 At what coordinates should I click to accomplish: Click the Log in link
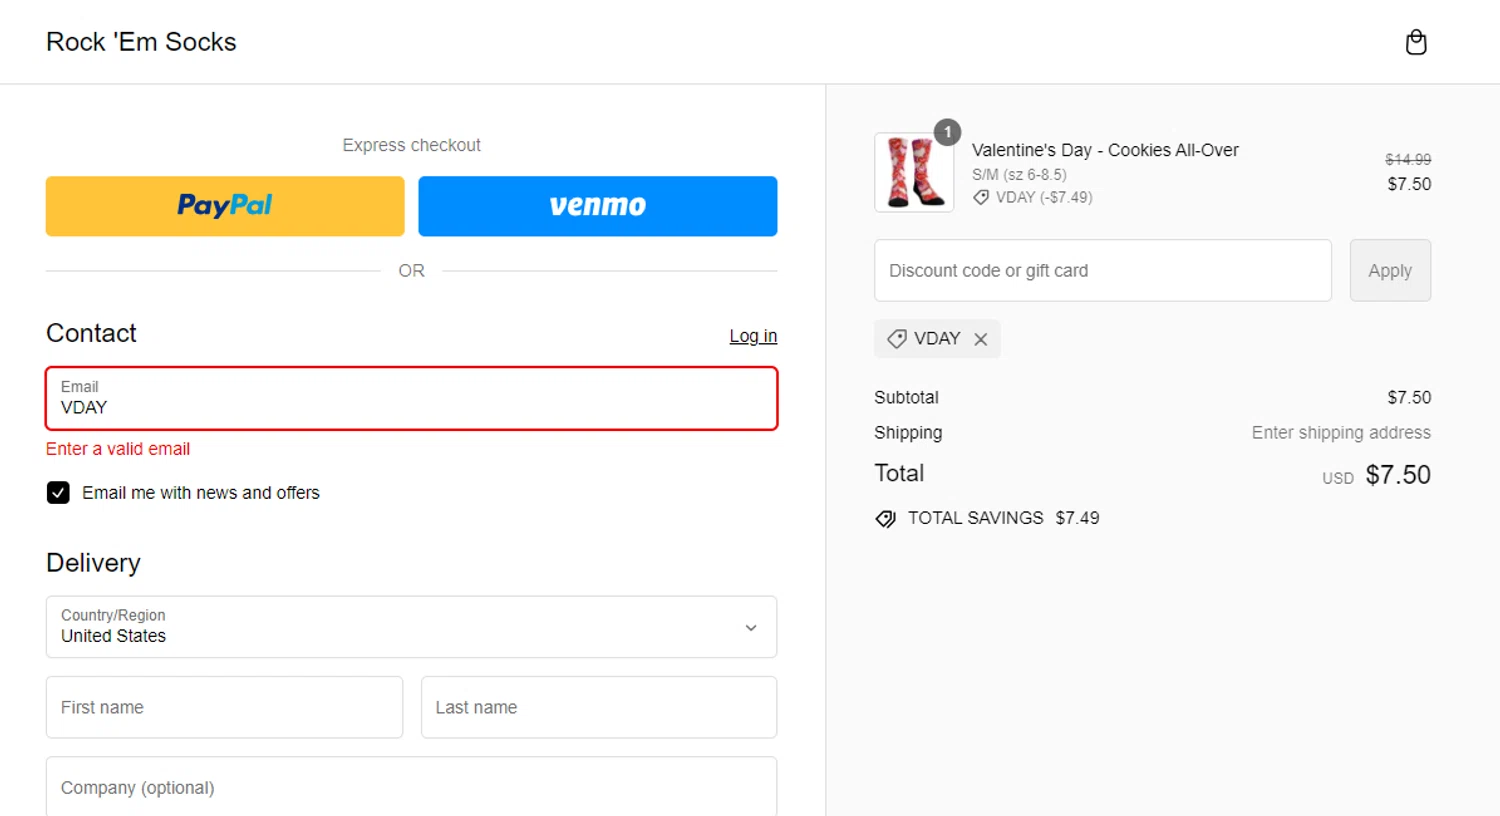pos(753,336)
